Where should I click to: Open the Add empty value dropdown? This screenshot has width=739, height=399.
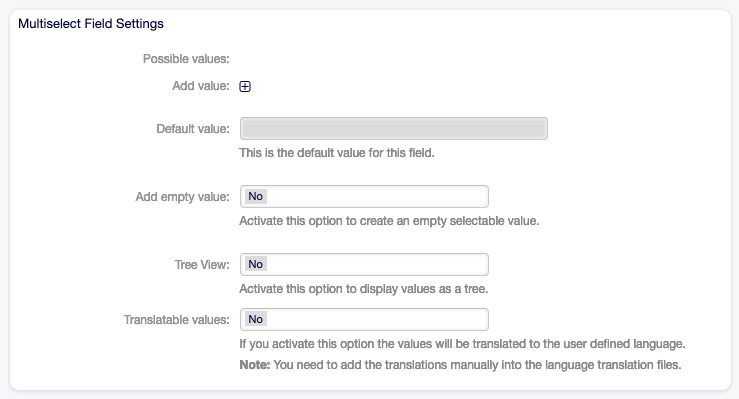click(364, 196)
